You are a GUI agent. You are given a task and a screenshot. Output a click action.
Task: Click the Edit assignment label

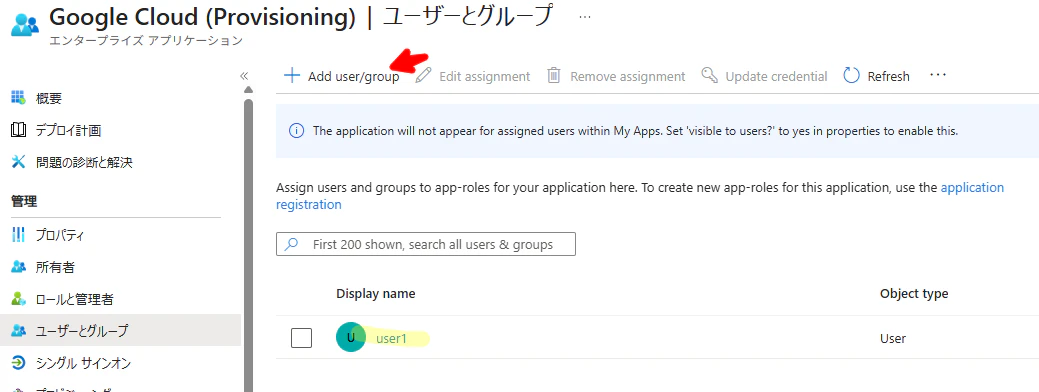(484, 76)
